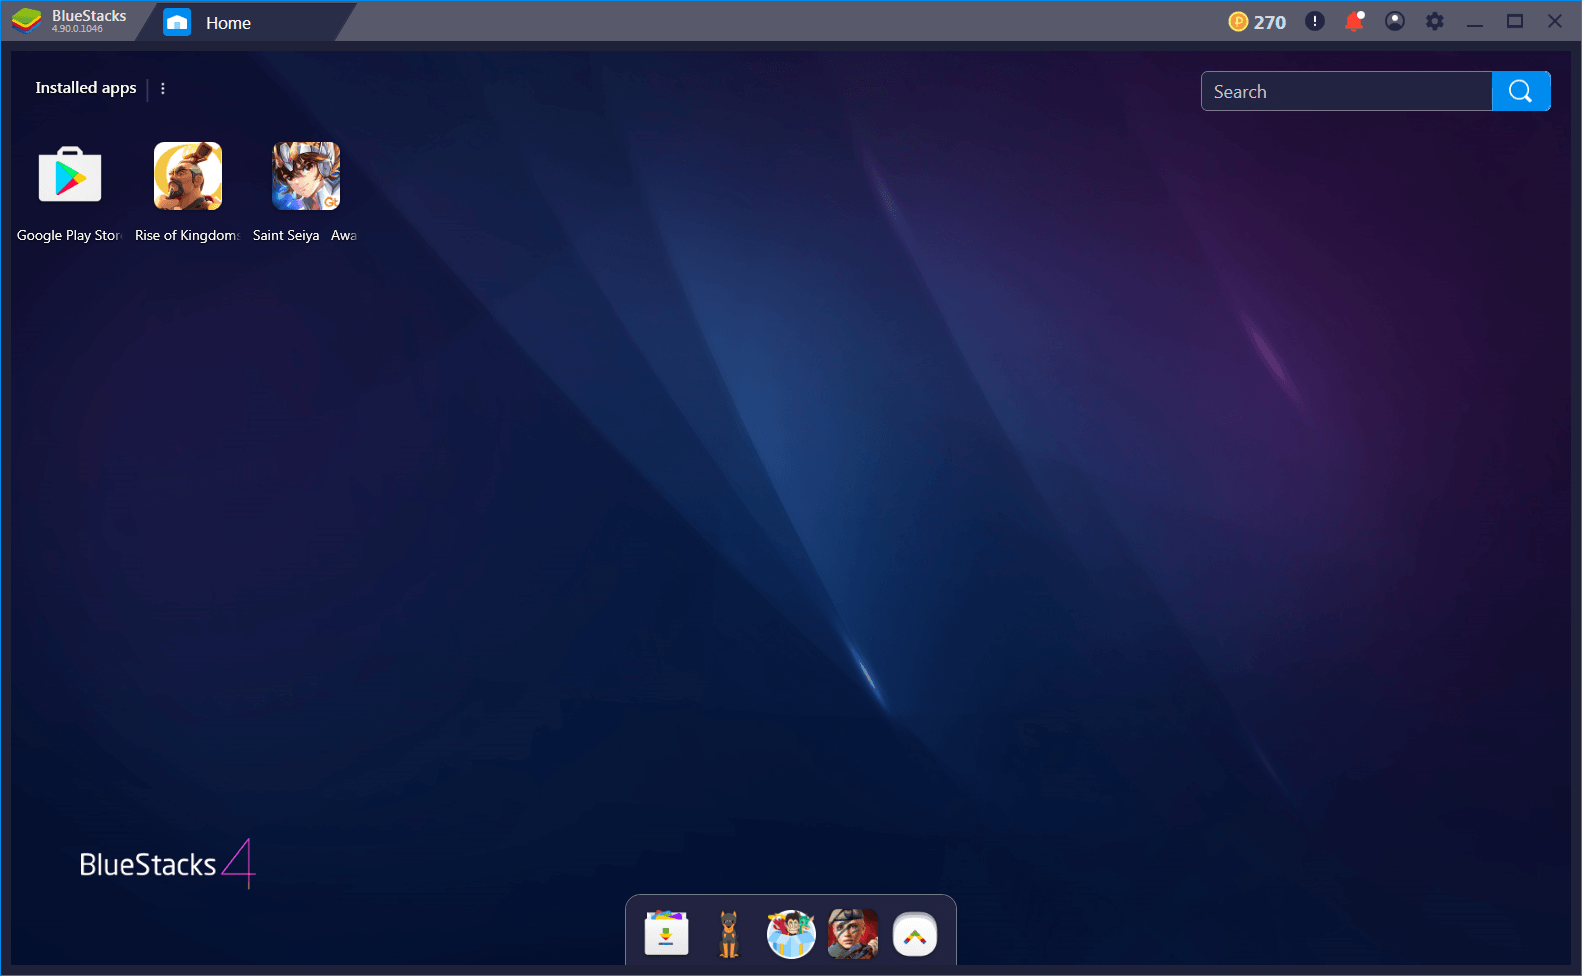
Task: Launch Rise of Kingdoms game
Action: click(187, 176)
